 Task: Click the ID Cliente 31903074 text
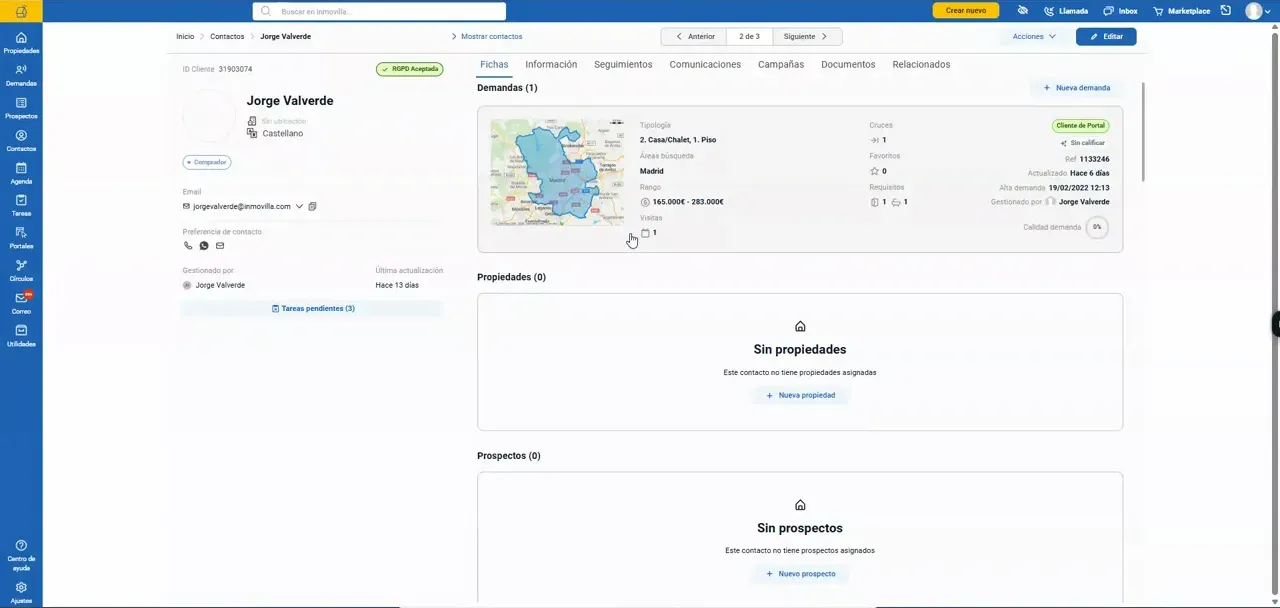click(x=217, y=70)
